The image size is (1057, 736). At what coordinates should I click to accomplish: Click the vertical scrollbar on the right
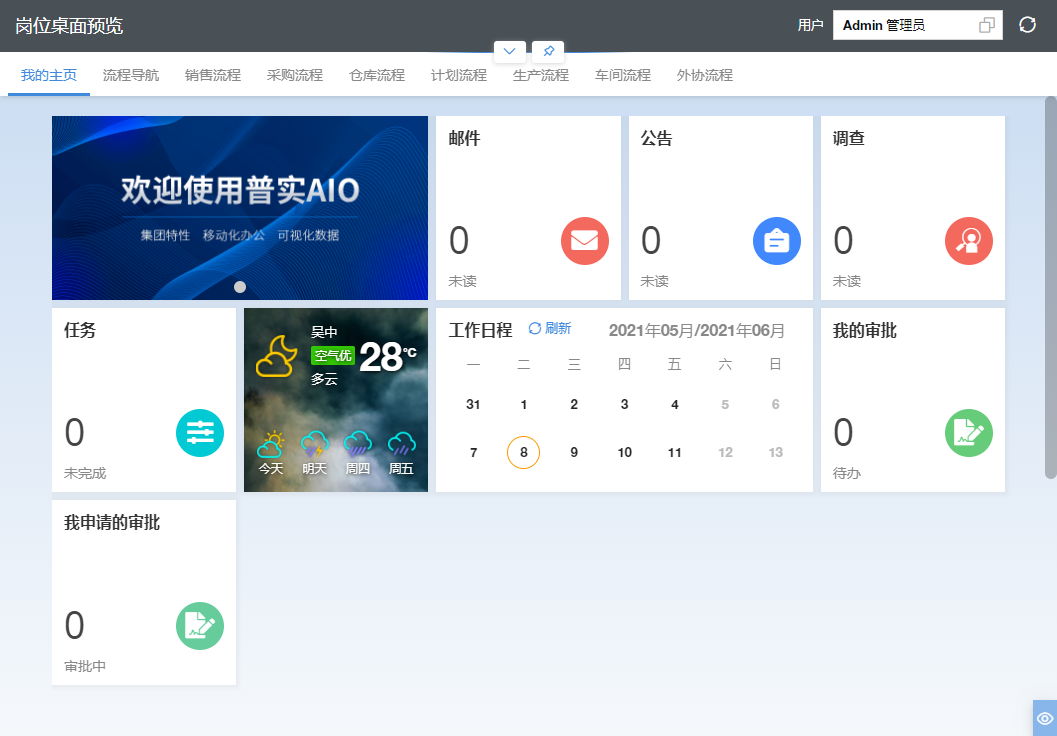(1050, 288)
